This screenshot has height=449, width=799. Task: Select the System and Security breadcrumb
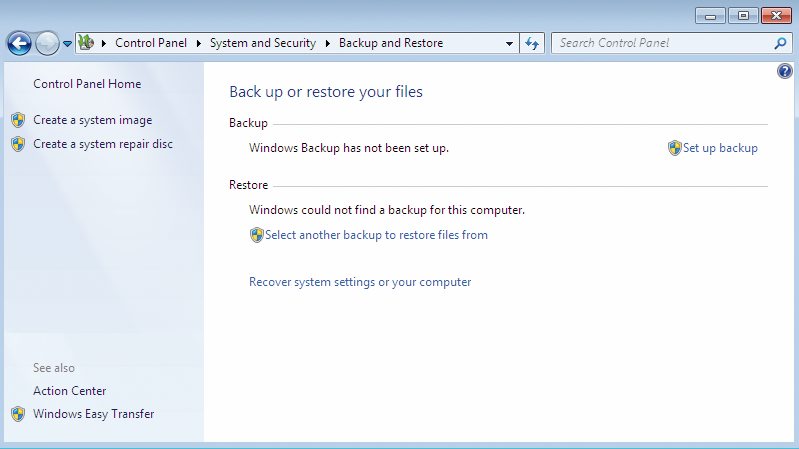click(x=263, y=43)
